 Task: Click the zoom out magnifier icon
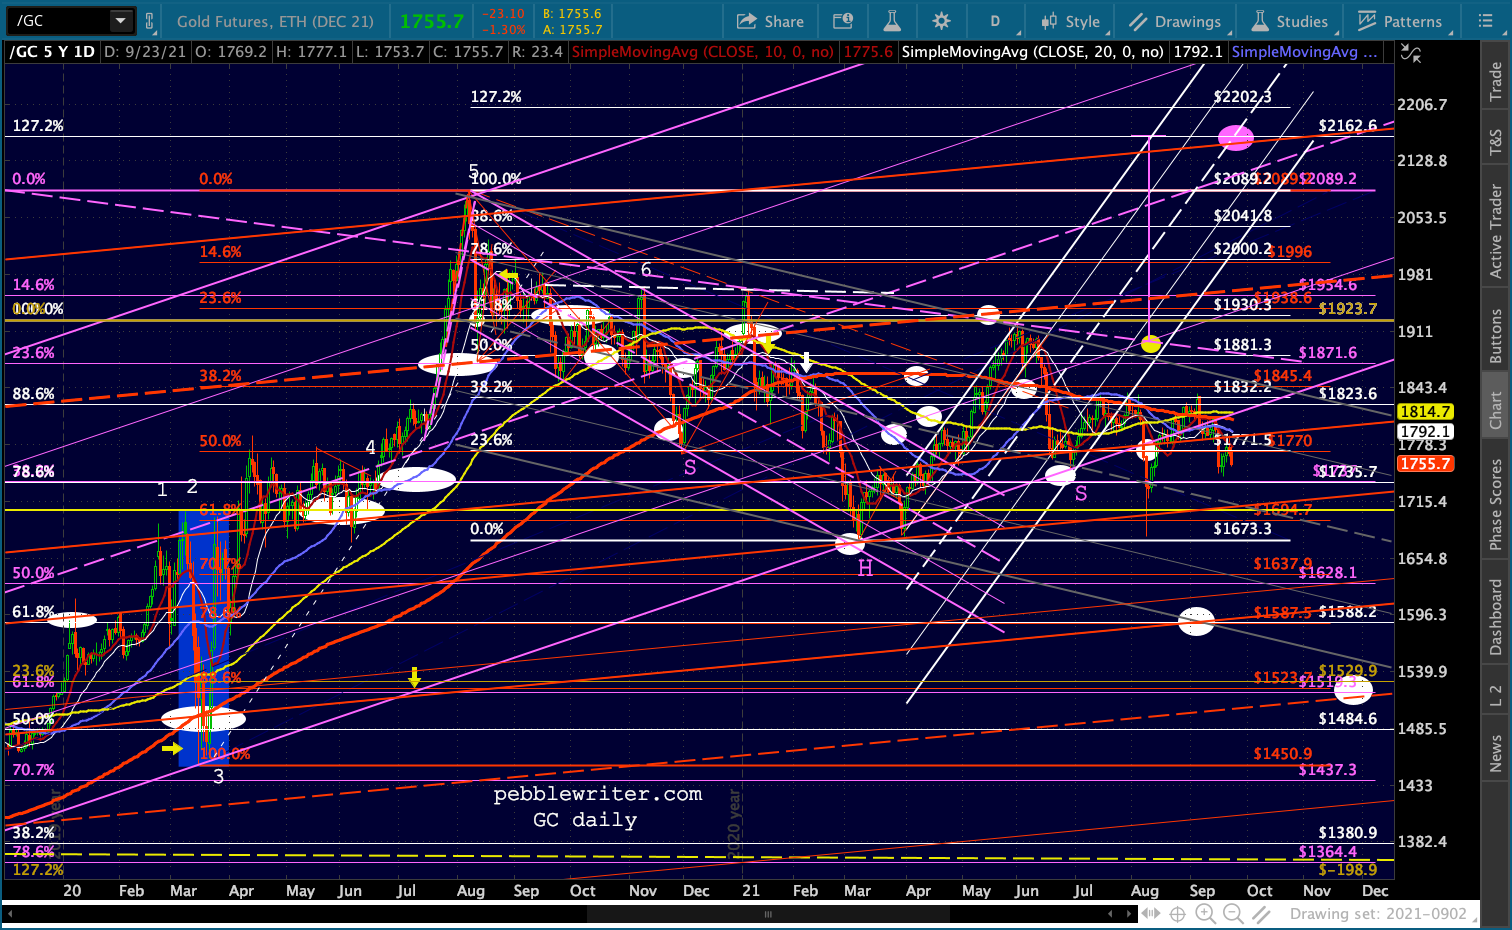(1233, 913)
